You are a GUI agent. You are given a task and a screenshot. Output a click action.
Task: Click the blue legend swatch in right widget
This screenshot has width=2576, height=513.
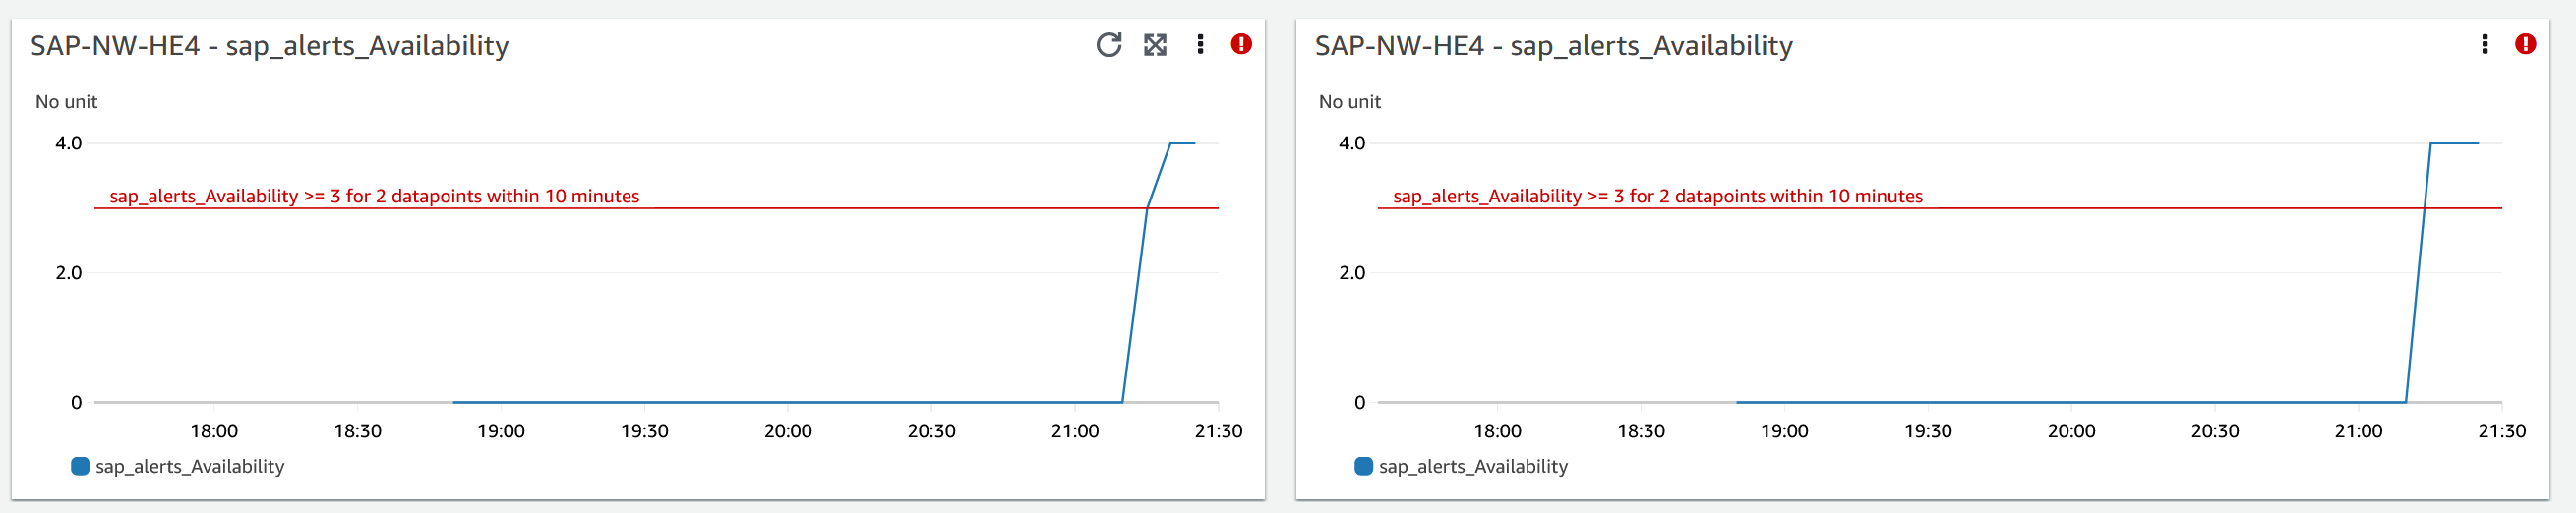point(1363,466)
